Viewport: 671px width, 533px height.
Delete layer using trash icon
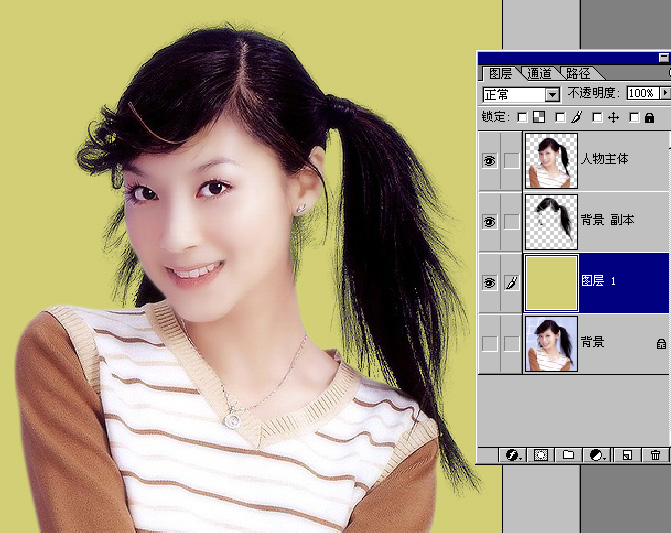(655, 455)
